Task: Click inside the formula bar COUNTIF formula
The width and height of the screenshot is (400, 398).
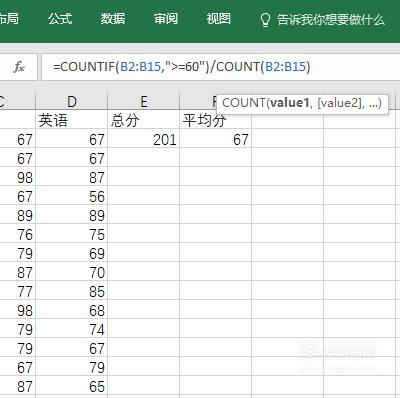Action: [182, 67]
